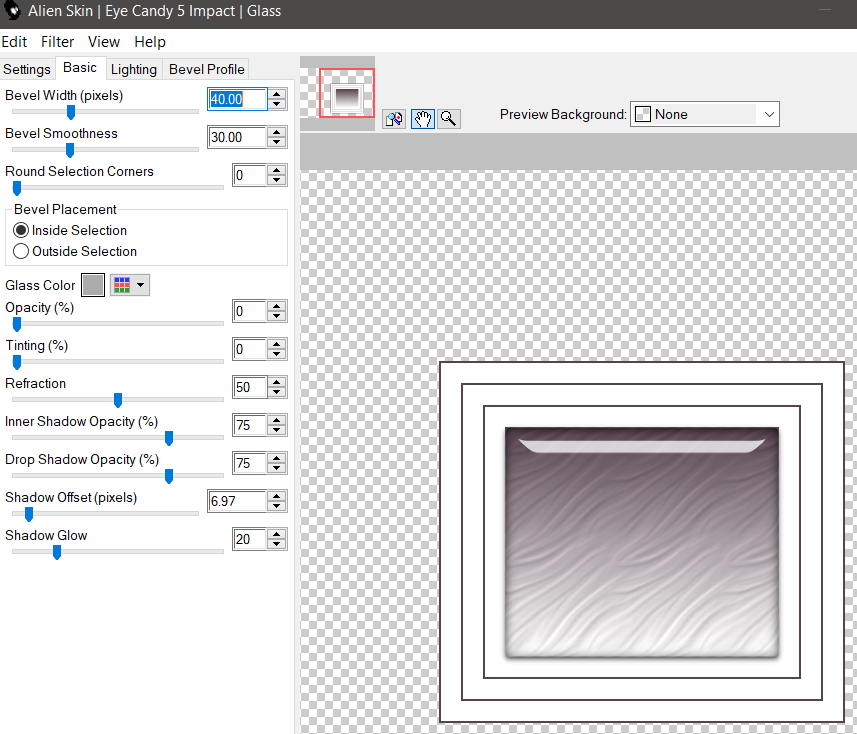Select the hand pan tool
This screenshot has width=857, height=734.
coord(422,119)
